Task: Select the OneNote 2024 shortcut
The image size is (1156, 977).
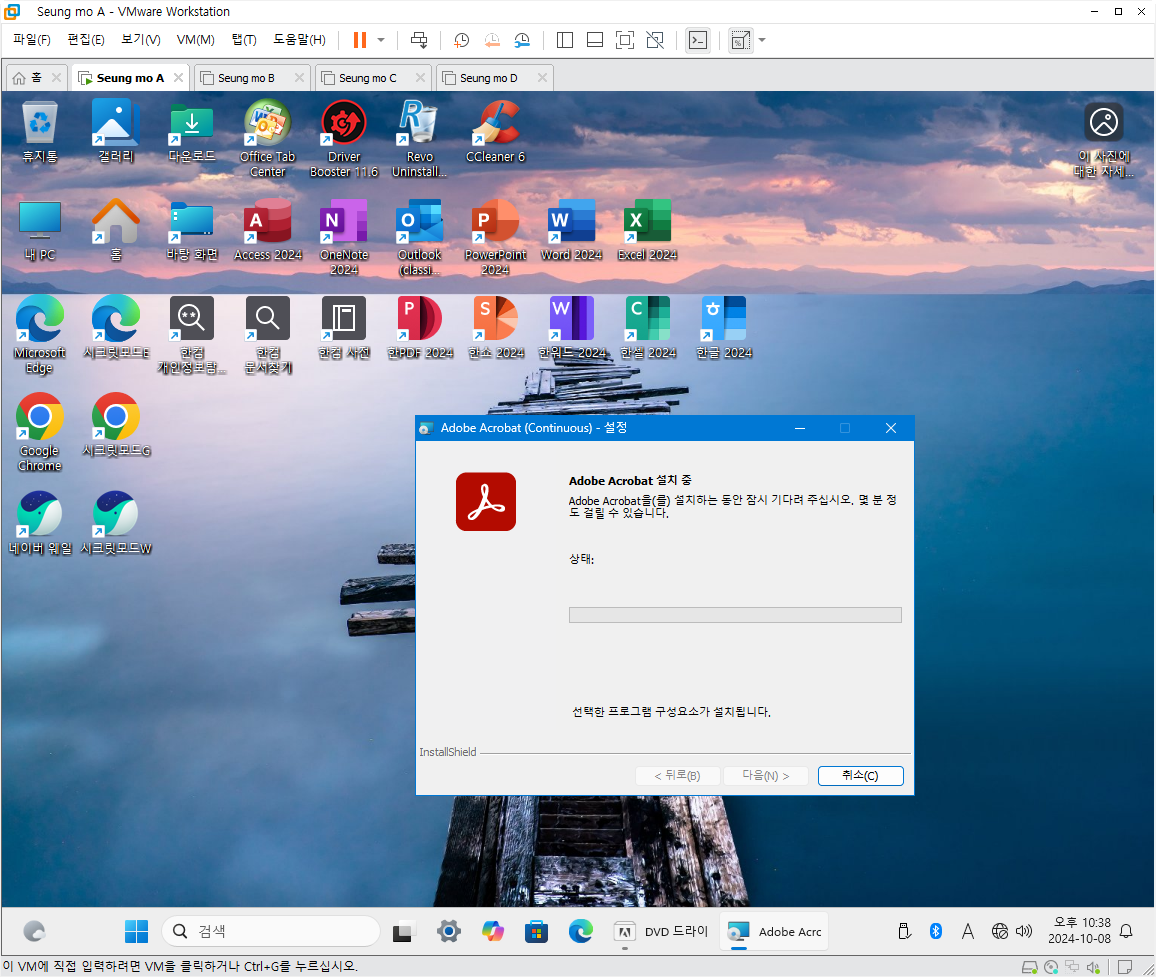Action: click(x=344, y=237)
